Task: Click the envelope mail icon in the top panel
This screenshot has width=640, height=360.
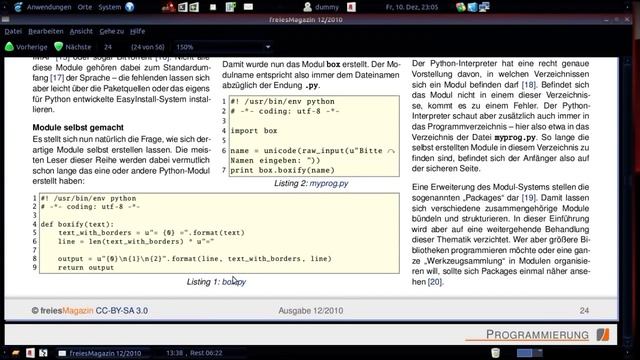Action: coord(248,7)
